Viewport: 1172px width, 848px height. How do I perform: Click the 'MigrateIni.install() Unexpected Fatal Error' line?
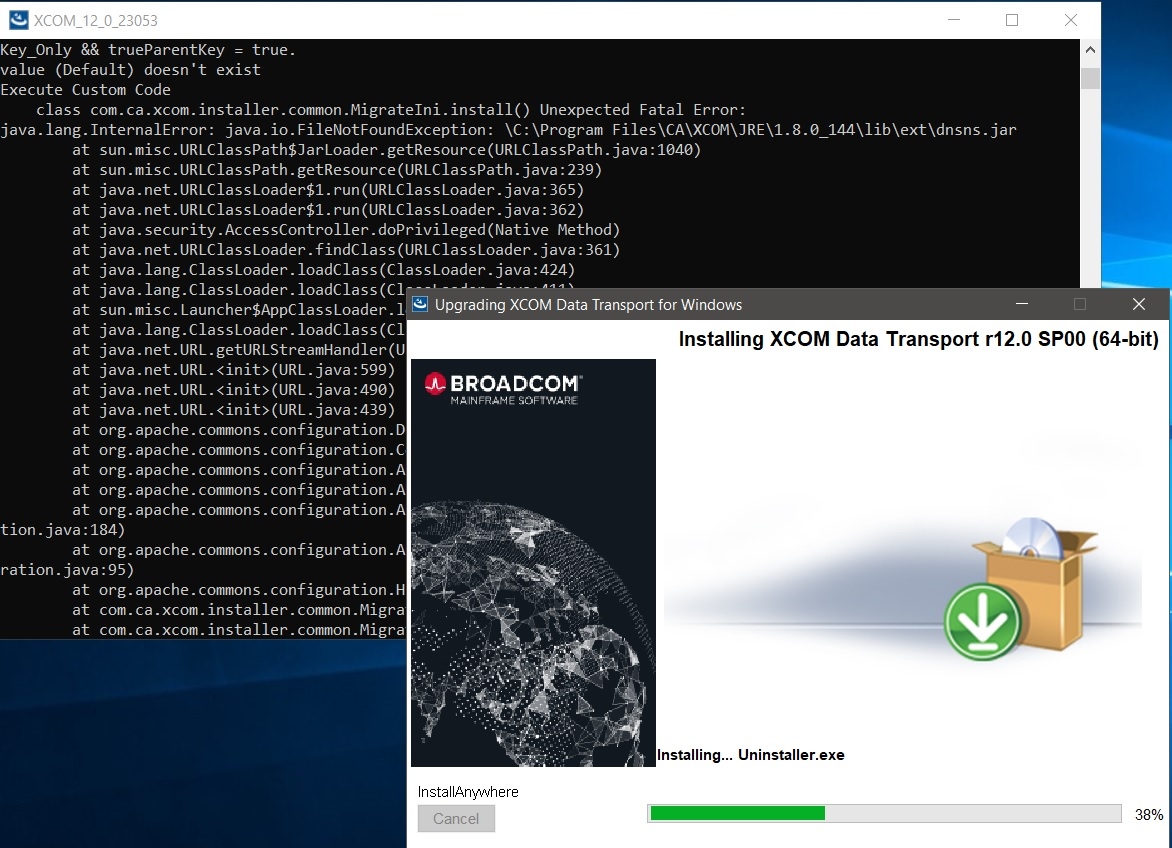[x=391, y=110]
